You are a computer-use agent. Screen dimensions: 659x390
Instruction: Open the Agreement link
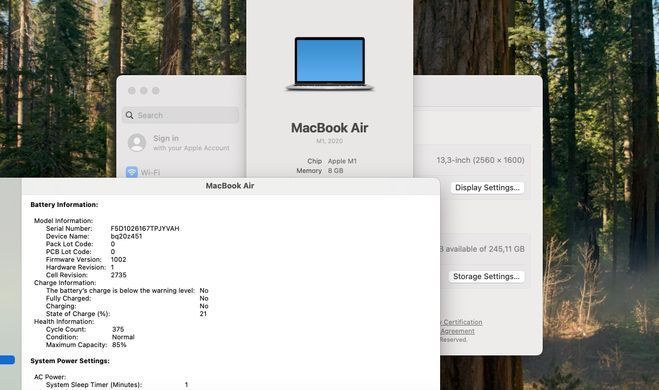pos(457,331)
